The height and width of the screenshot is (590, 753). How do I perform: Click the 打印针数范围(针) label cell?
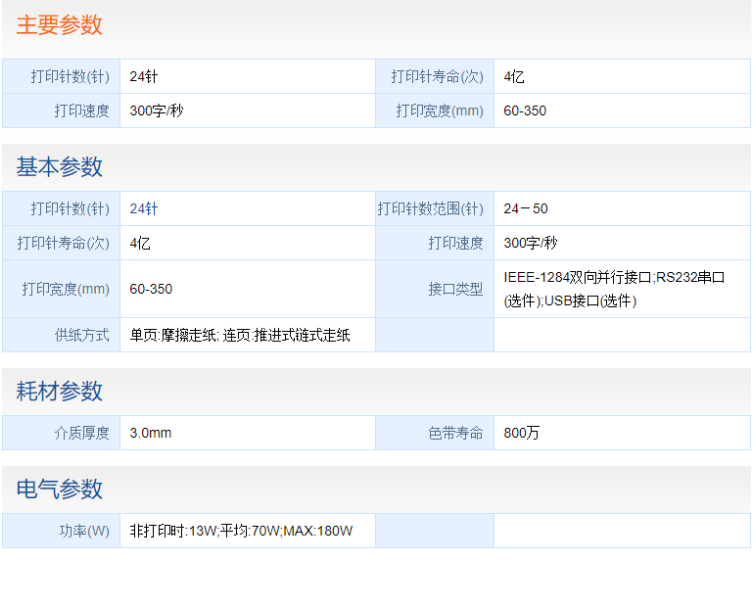point(435,209)
